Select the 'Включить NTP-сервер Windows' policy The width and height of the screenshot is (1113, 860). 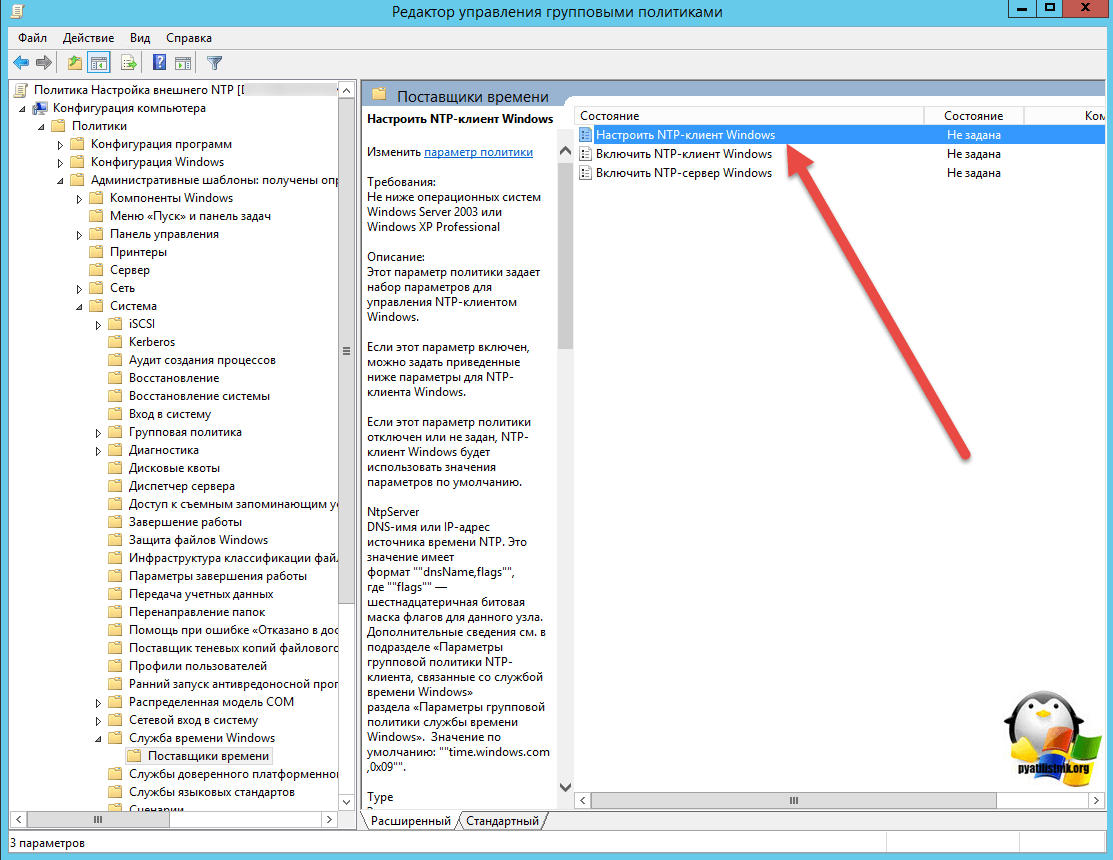pyautogui.click(x=683, y=173)
